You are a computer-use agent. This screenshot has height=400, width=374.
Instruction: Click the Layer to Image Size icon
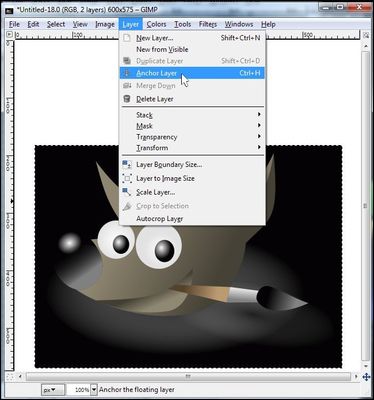[x=127, y=178]
